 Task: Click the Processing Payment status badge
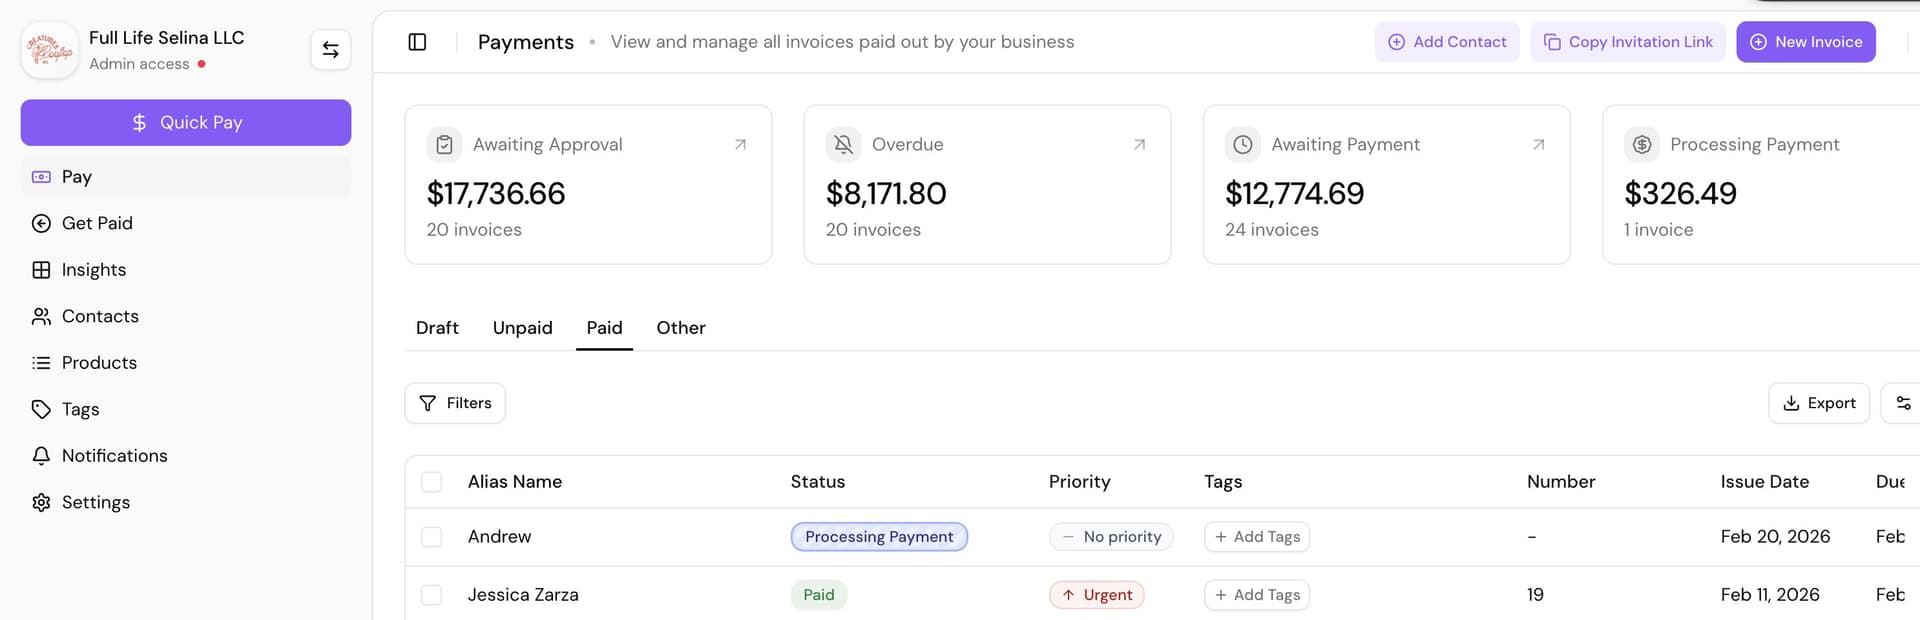click(879, 537)
